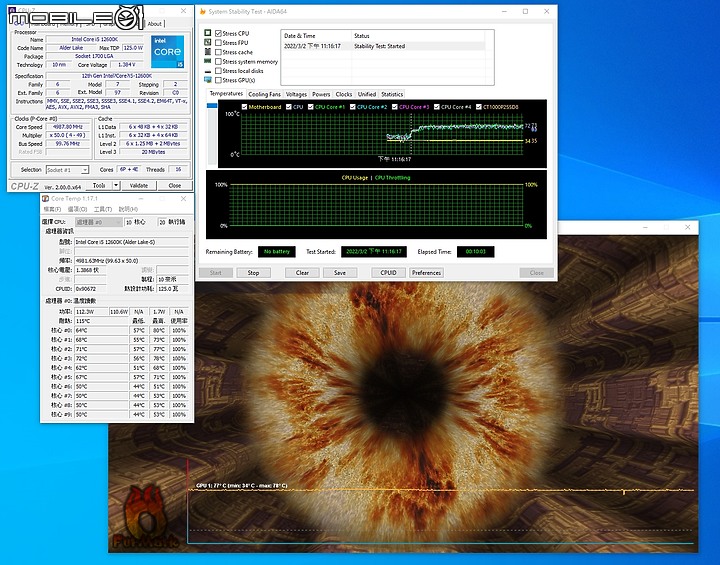This screenshot has width=720, height=565.
Task: Select the Stability Test: Started log row
Action: [383, 46]
